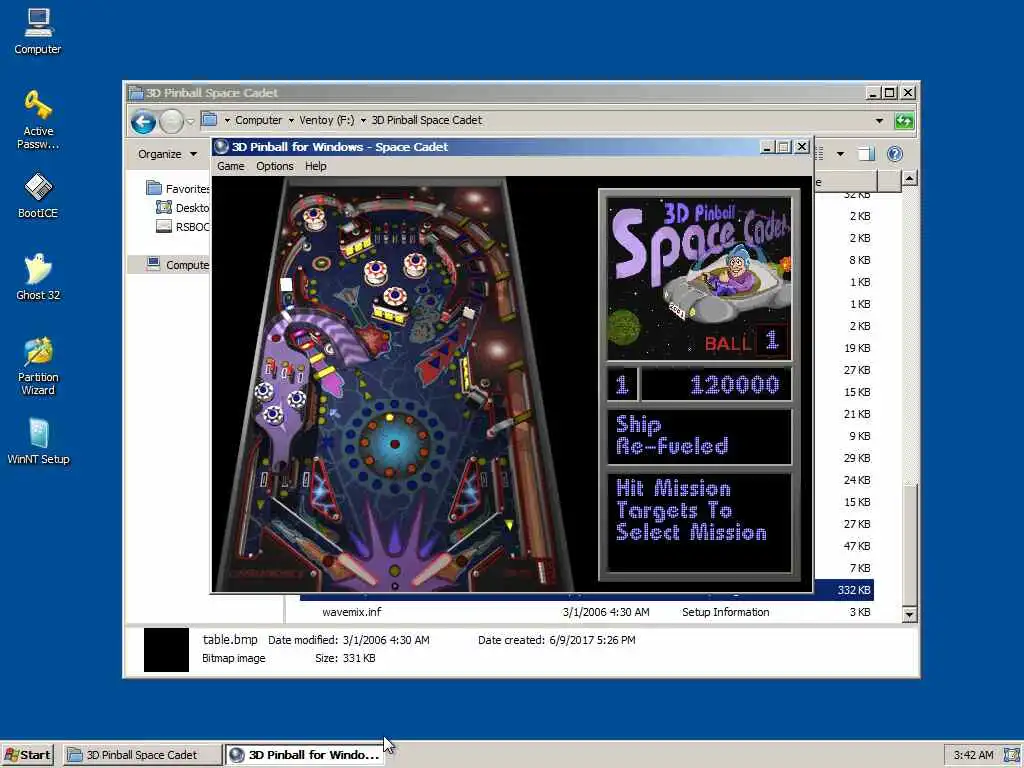Click the green Refresh button in address bar
The width and height of the screenshot is (1024, 768).
point(904,121)
